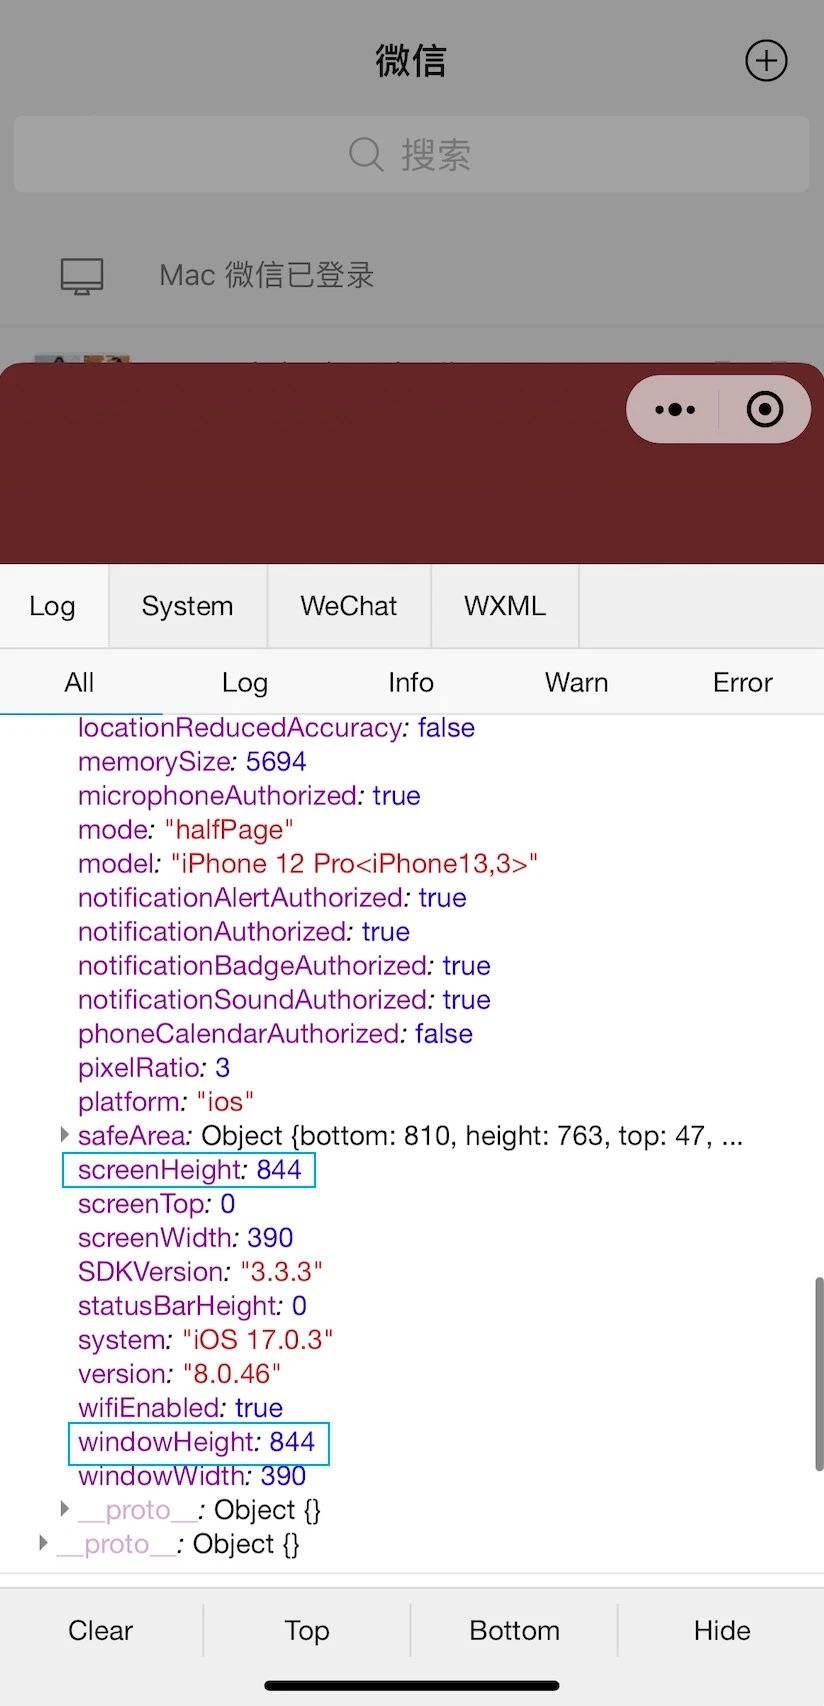
Task: Jump to log Bottom
Action: click(x=515, y=1630)
